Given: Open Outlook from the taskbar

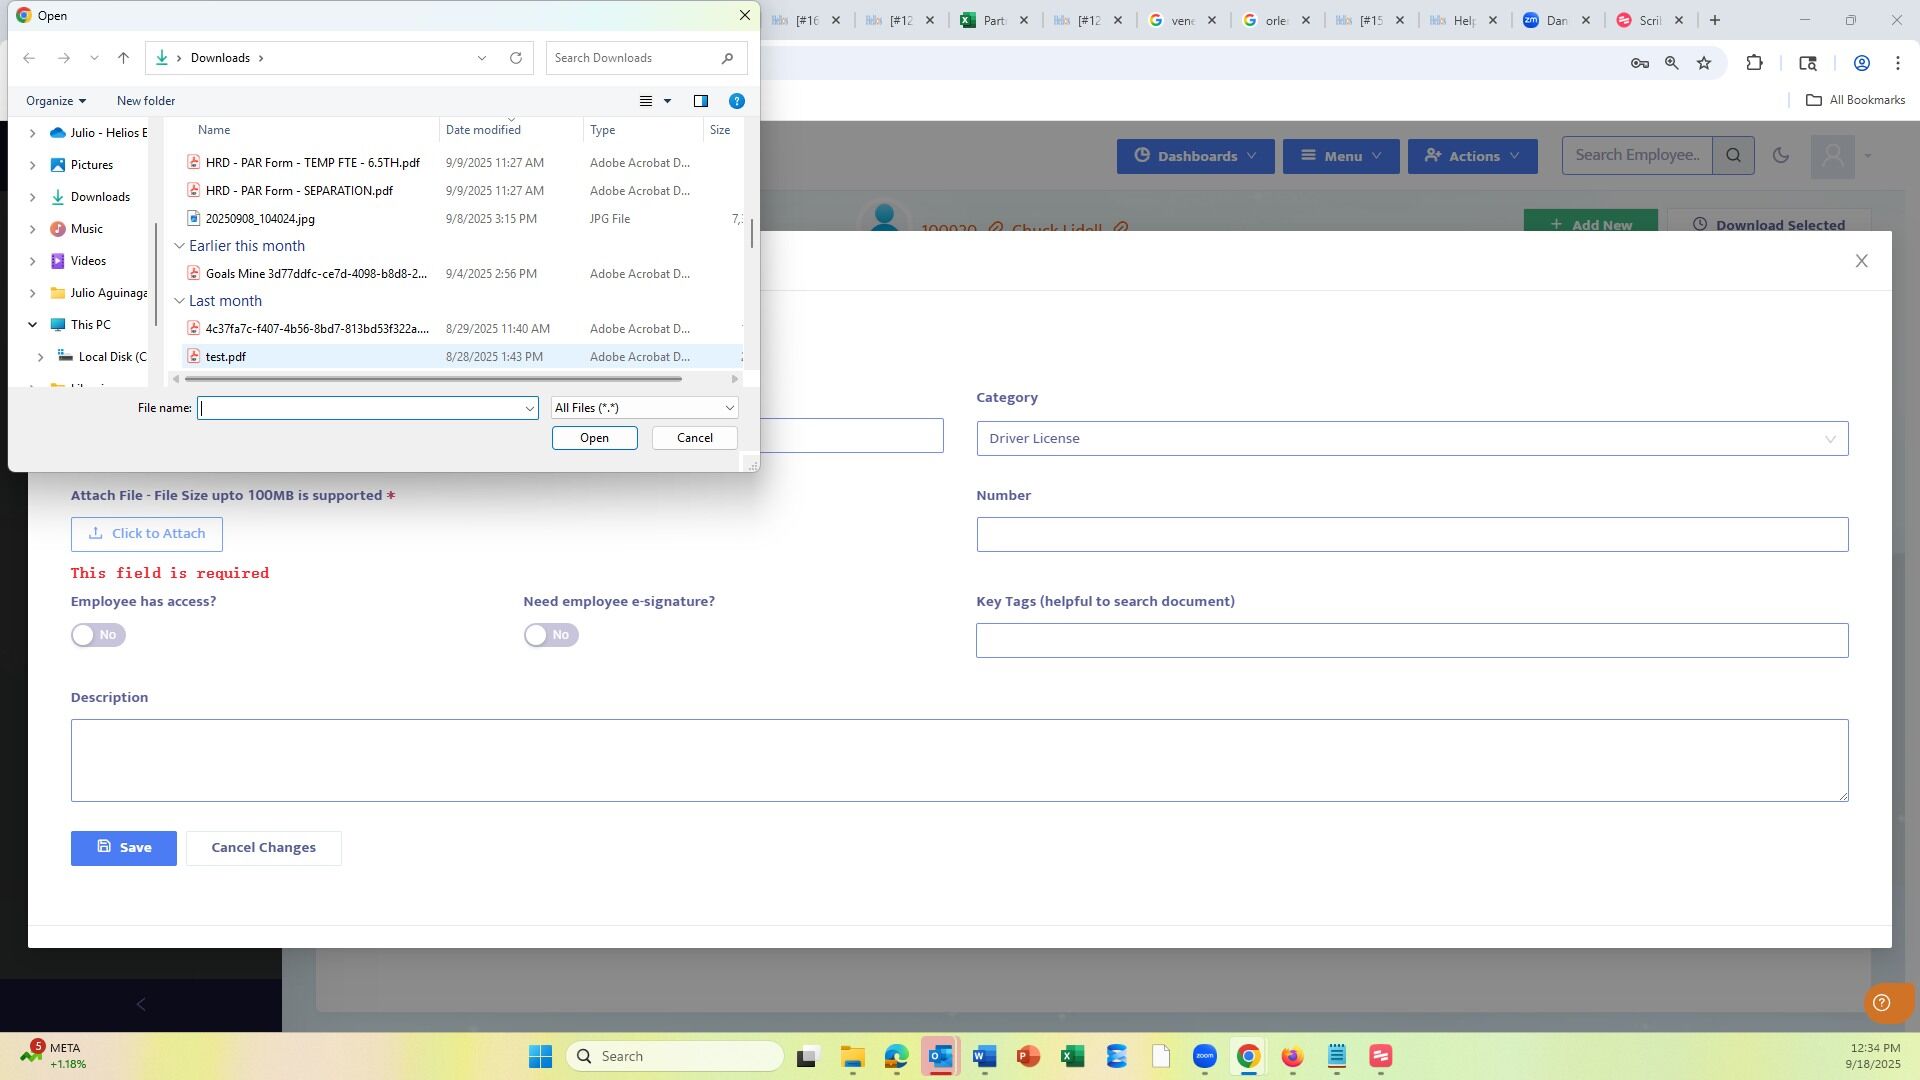Looking at the screenshot, I should pos(940,1056).
